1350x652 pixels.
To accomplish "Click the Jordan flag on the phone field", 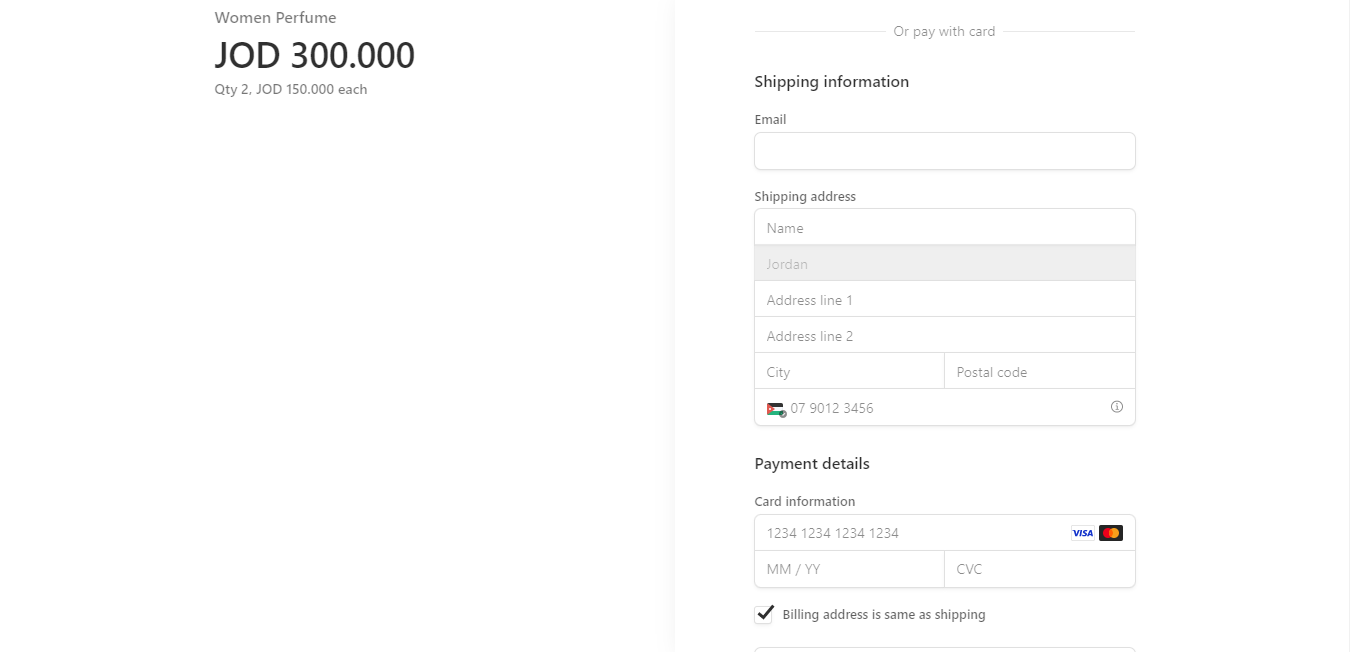I will [775, 408].
